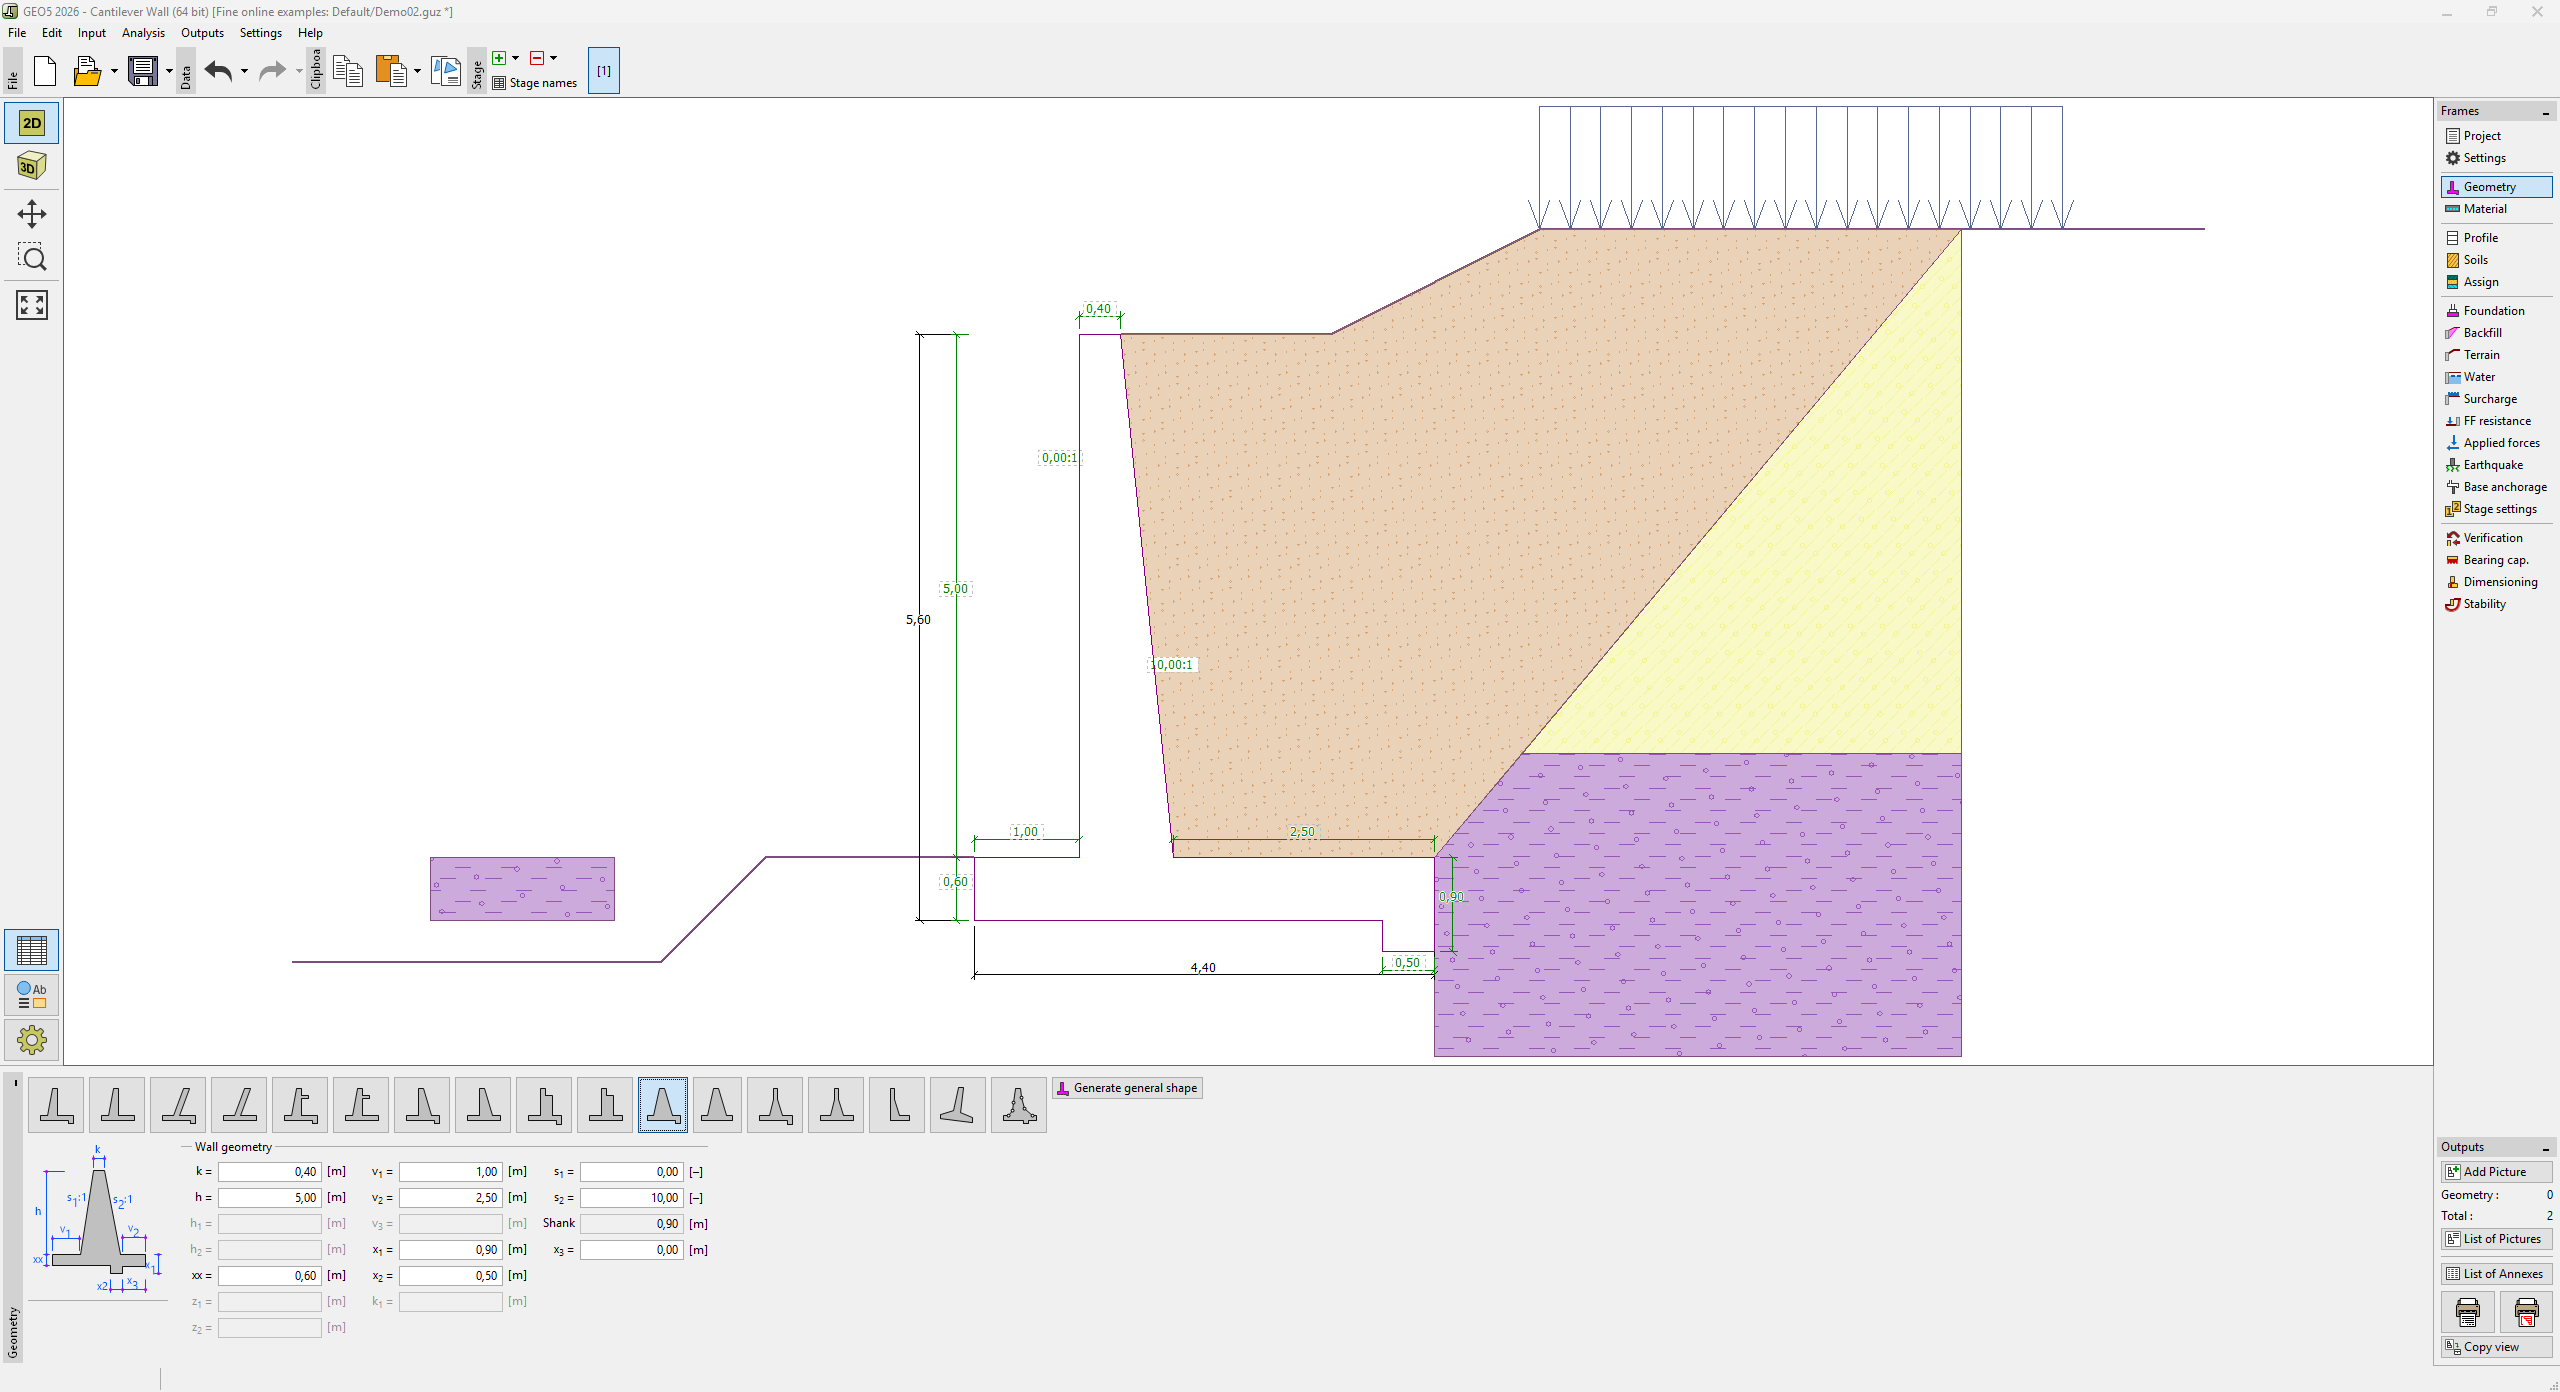Select the first wall shape thumbnail
Screen dimensions: 2560x1392
click(x=56, y=1105)
